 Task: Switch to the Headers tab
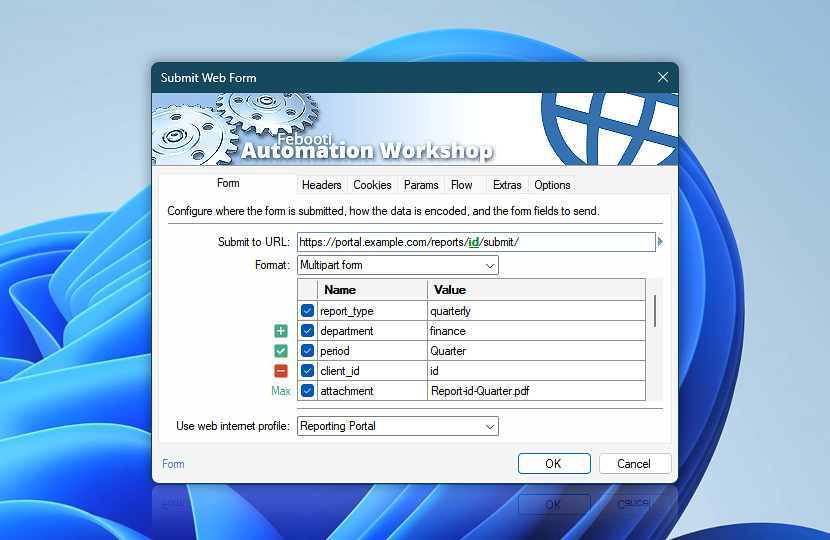pos(321,185)
